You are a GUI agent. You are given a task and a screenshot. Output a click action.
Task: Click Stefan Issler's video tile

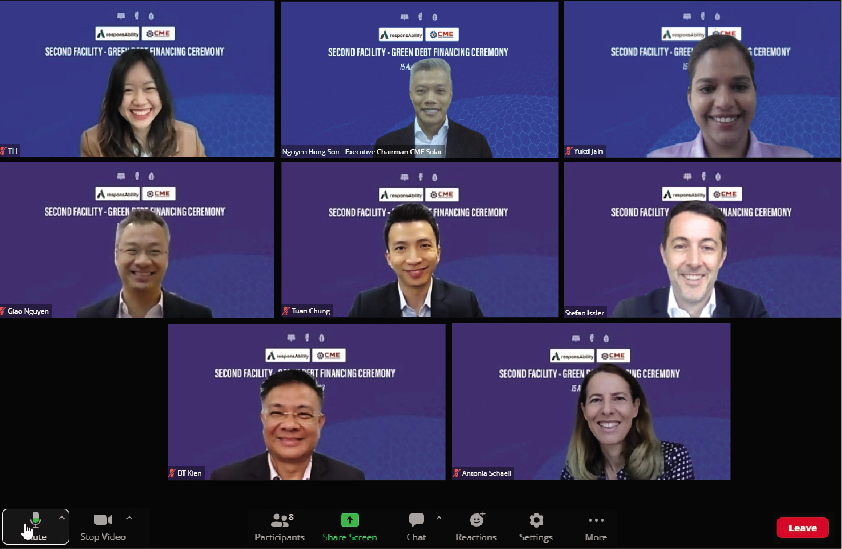(x=702, y=240)
